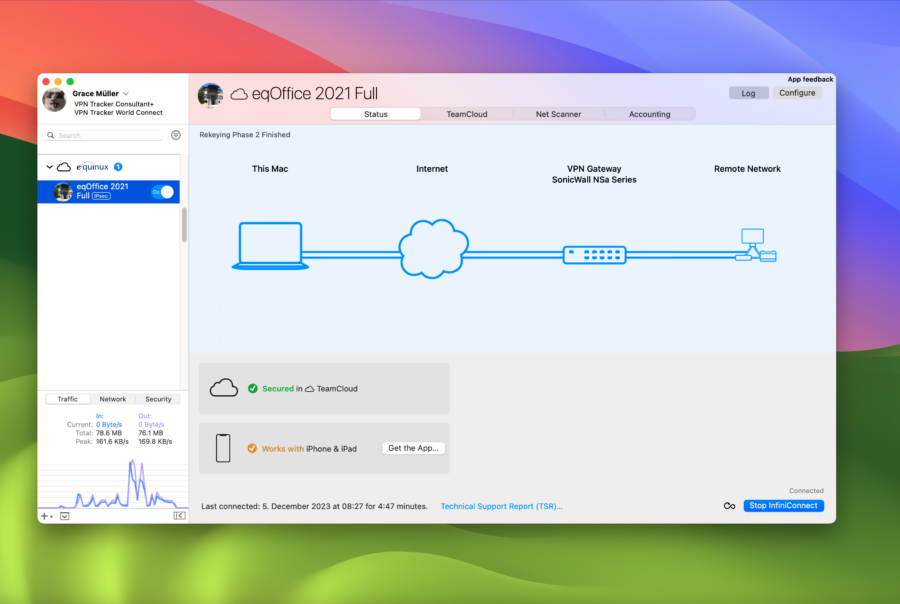The image size is (900, 604).
Task: Switch to the Network statistics tab
Action: point(112,399)
